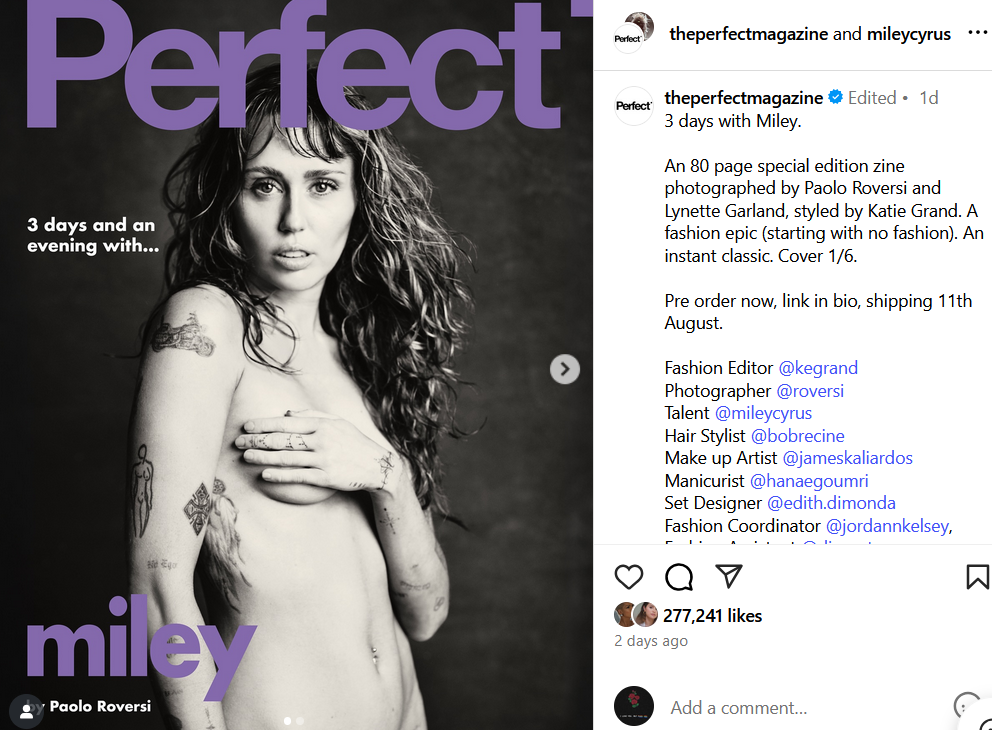Open comments via the speech bubble icon
992x730 pixels.
[679, 576]
